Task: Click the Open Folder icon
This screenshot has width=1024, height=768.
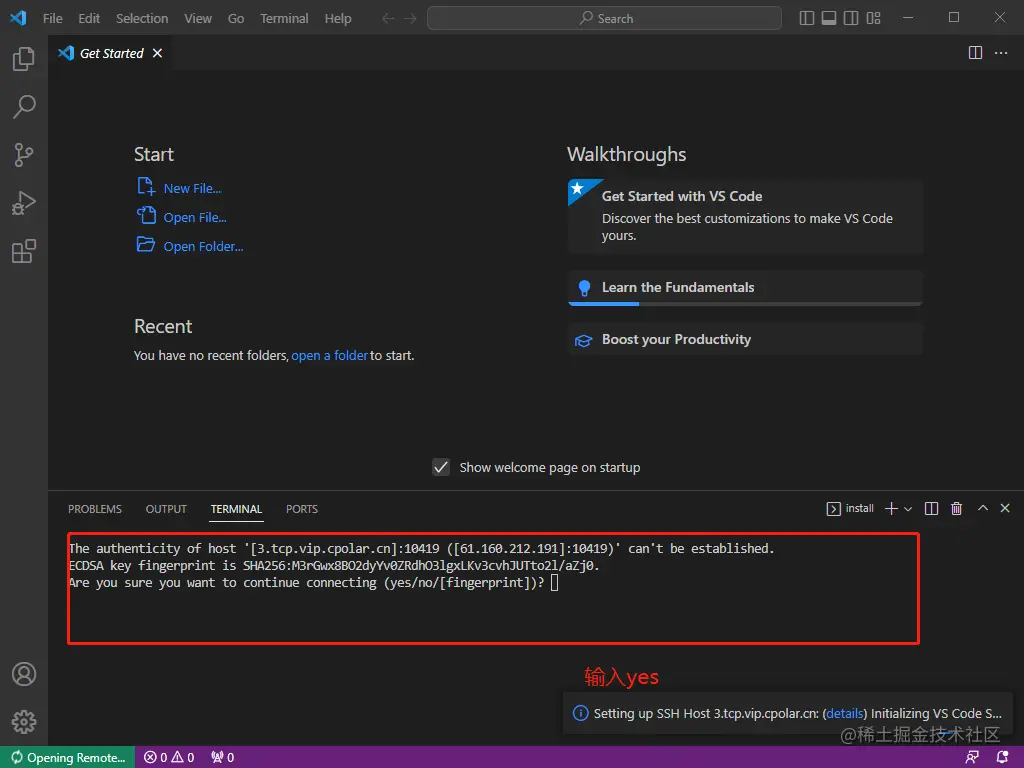Action: pos(146,245)
